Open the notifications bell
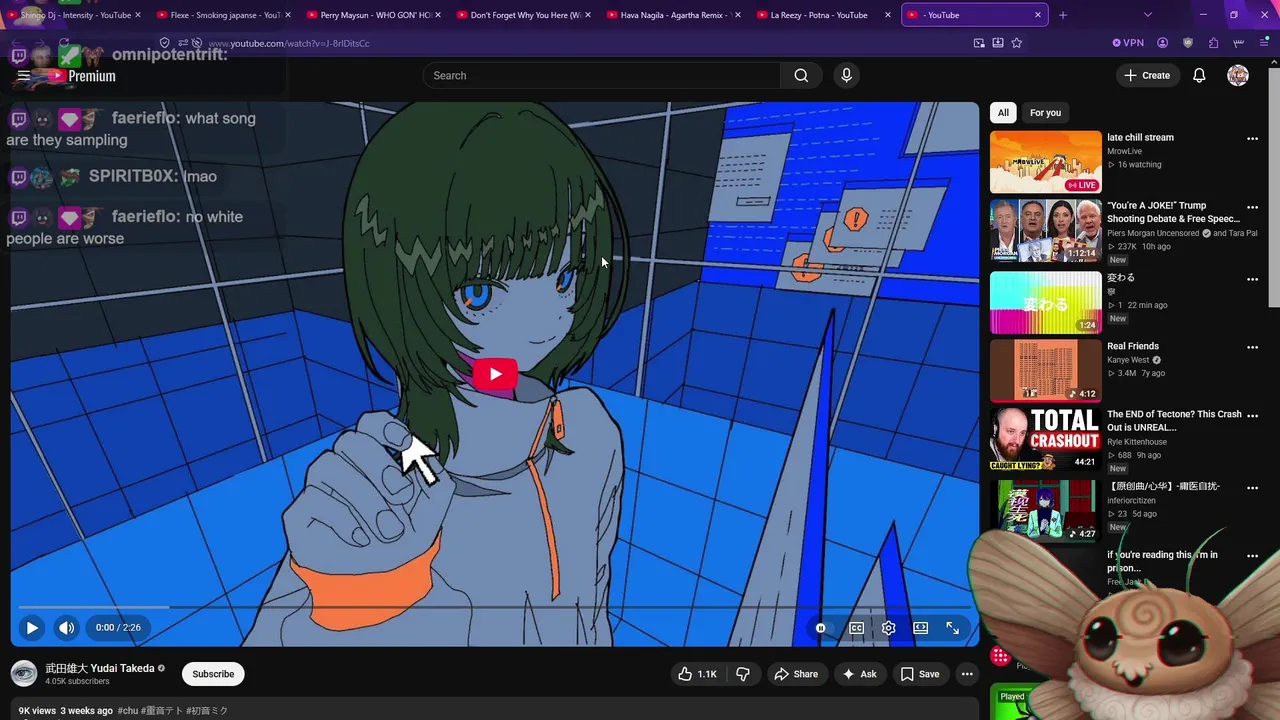This screenshot has width=1280, height=720. coord(1199,76)
